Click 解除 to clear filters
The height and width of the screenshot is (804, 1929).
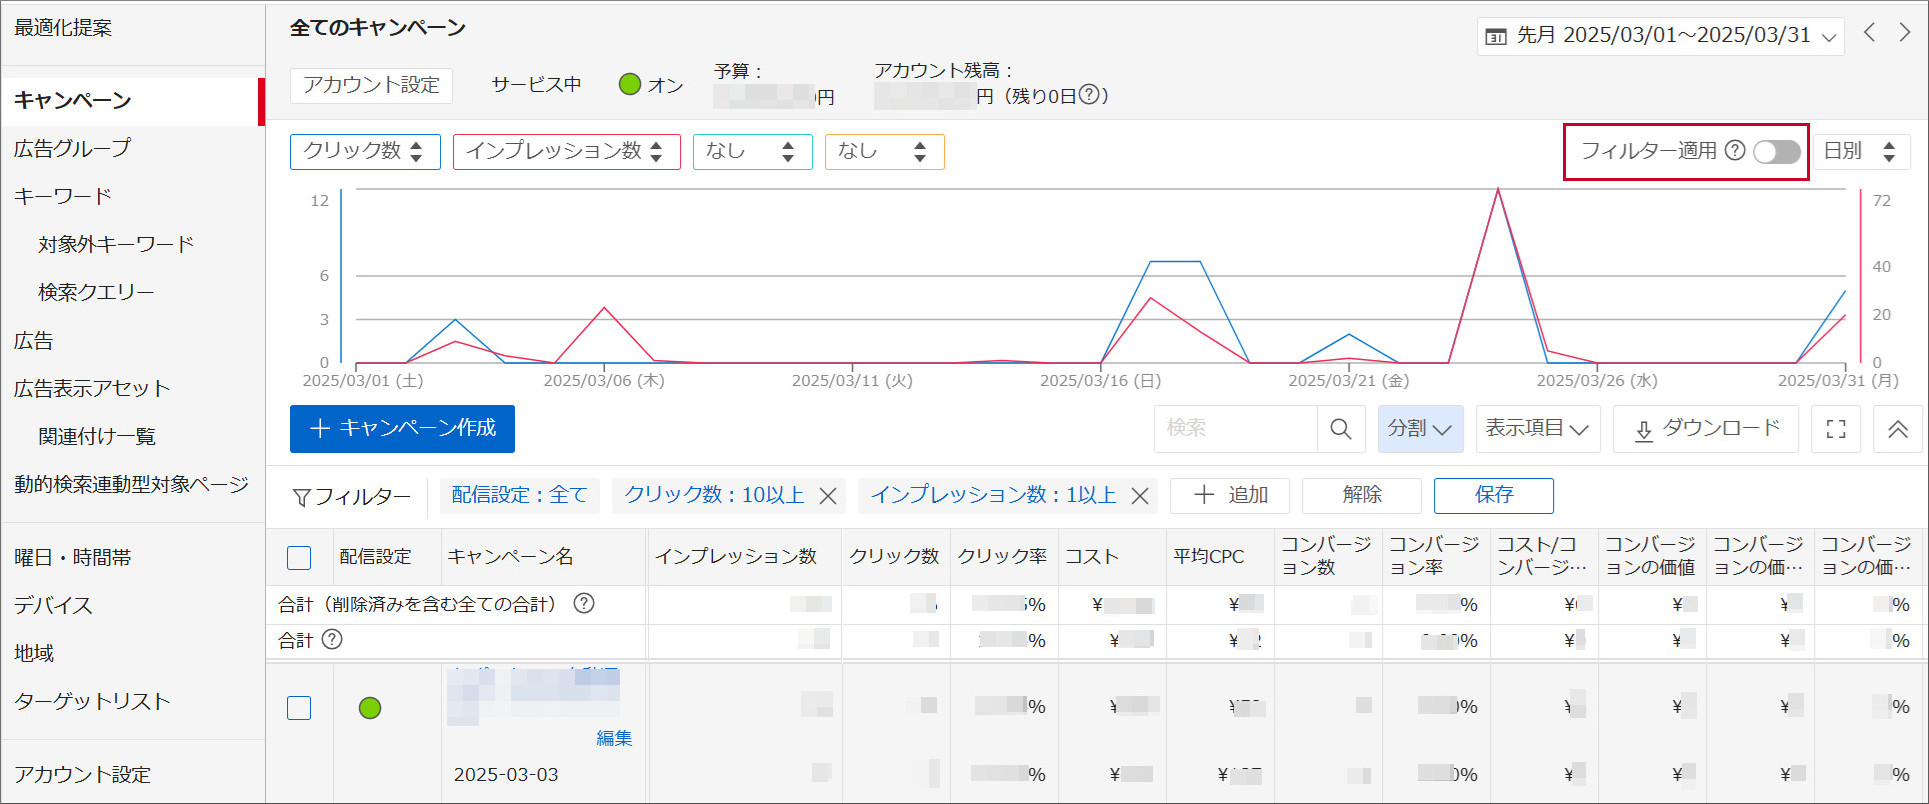[1362, 496]
